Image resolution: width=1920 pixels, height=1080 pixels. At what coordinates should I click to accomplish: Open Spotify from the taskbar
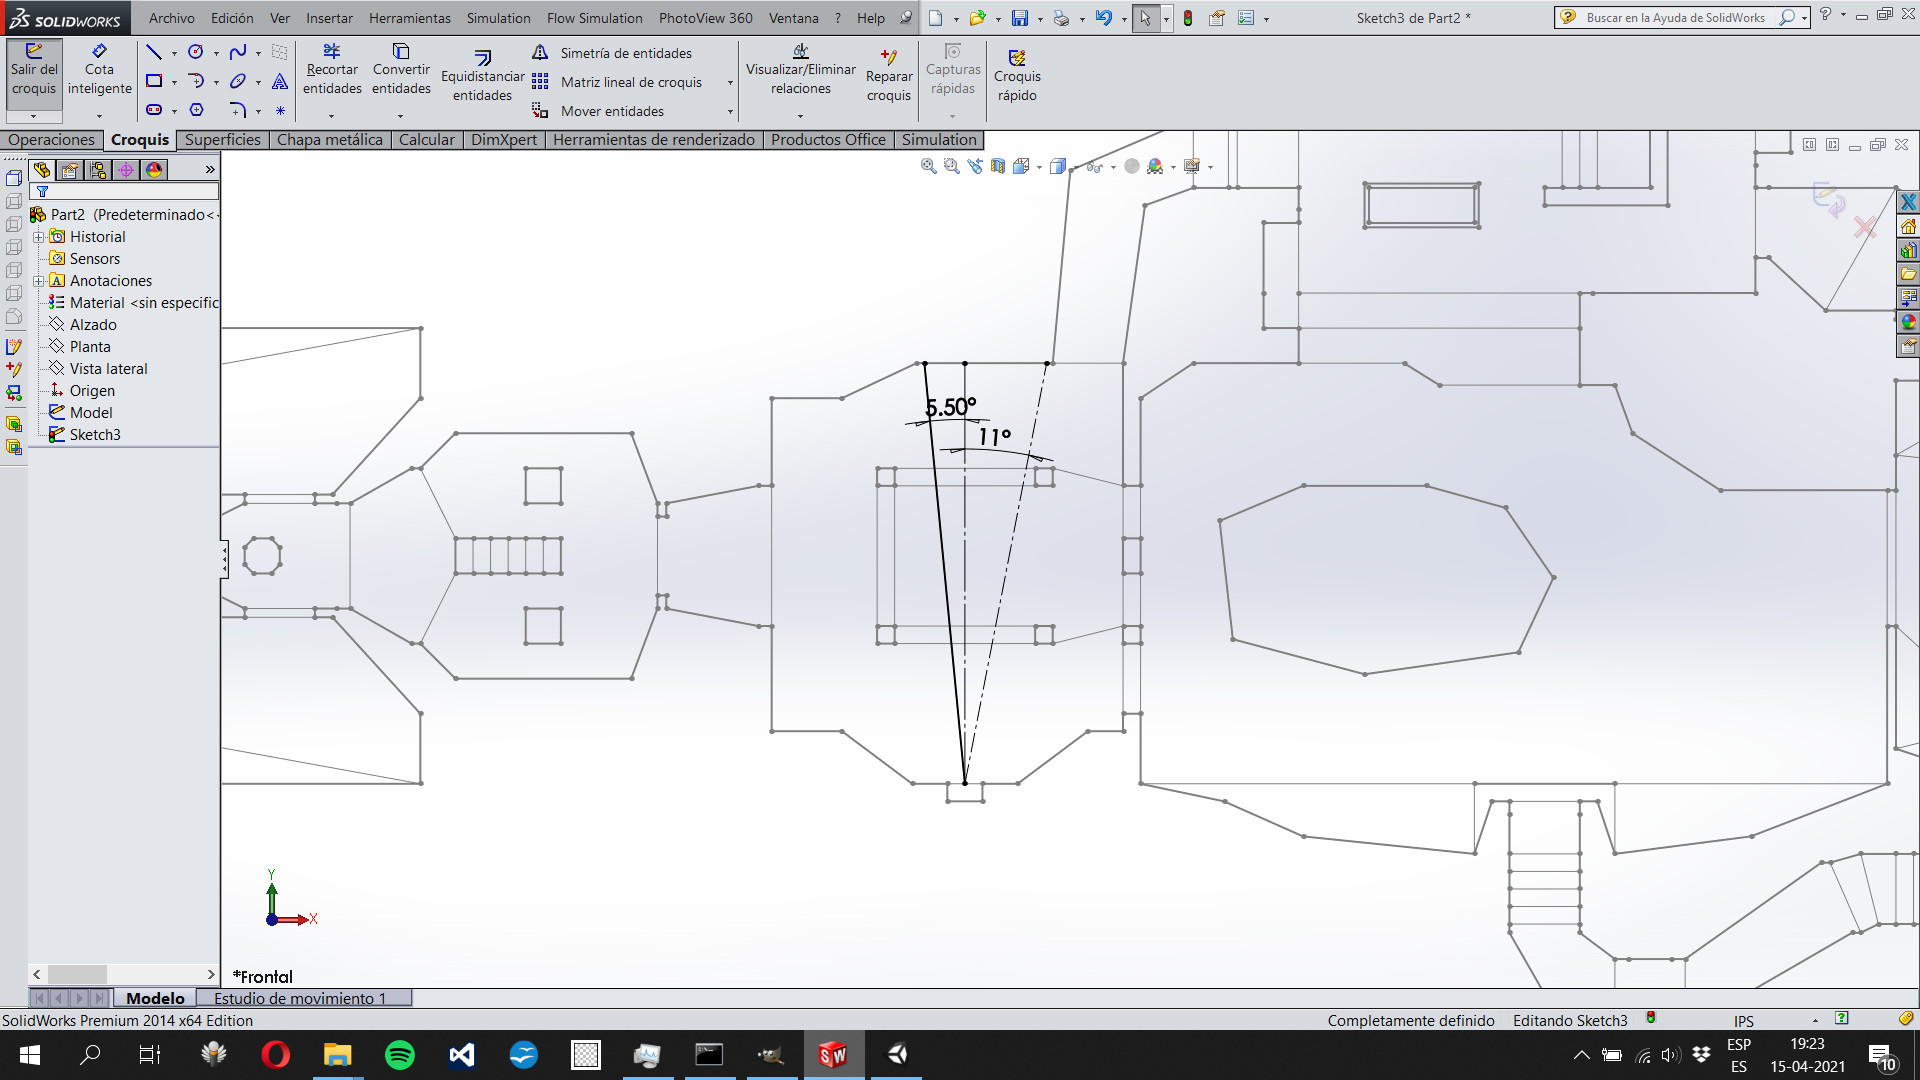click(400, 1055)
